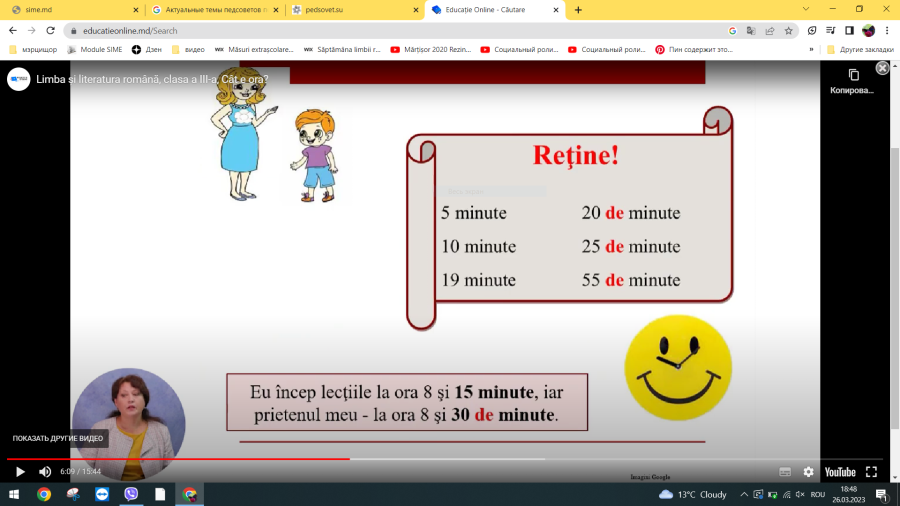This screenshot has height=506, width=900.
Task: Toggle subtitles on the video
Action: click(x=785, y=472)
